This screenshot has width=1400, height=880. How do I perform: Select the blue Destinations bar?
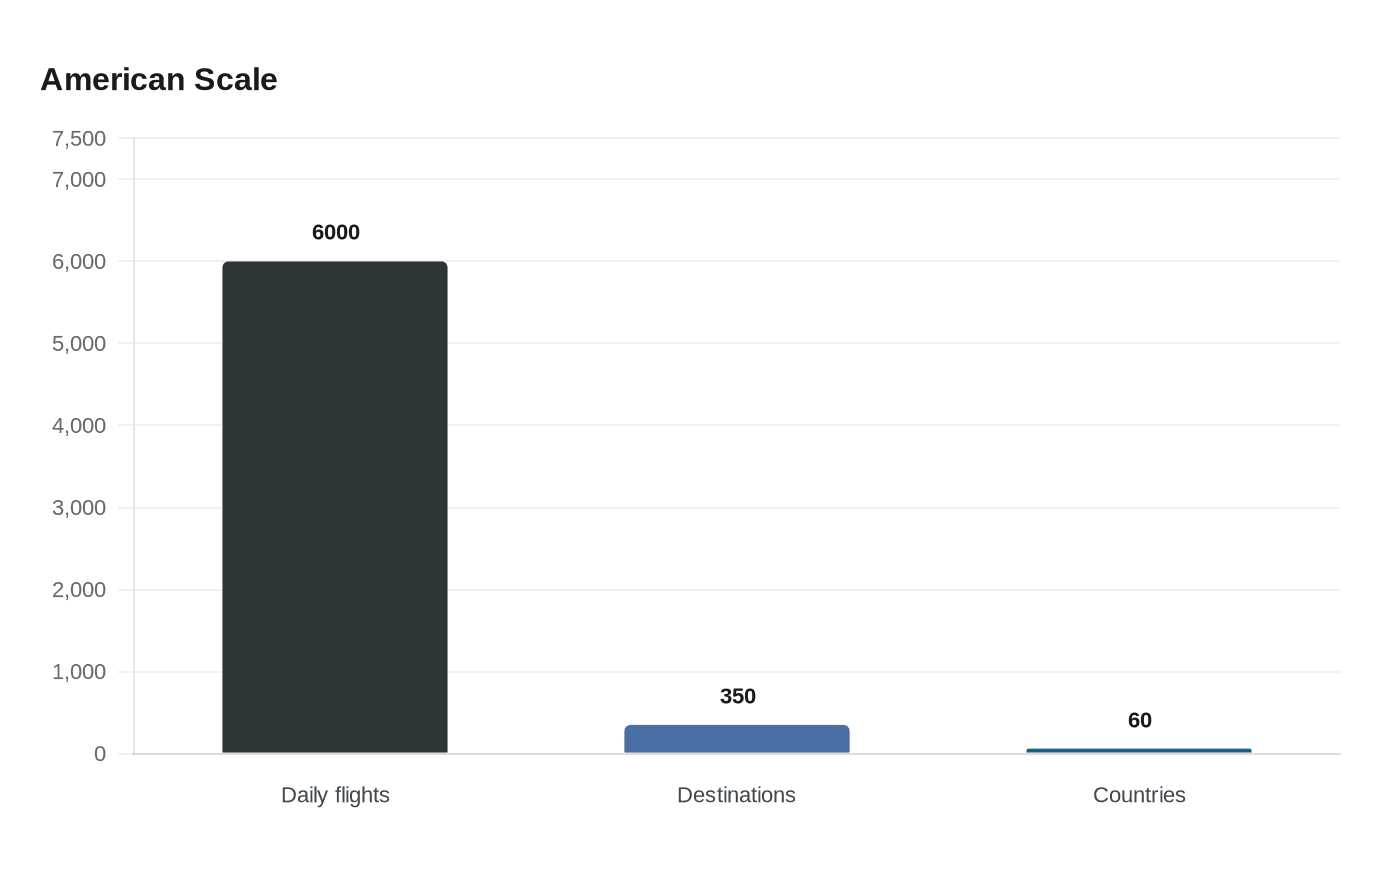pyautogui.click(x=737, y=739)
